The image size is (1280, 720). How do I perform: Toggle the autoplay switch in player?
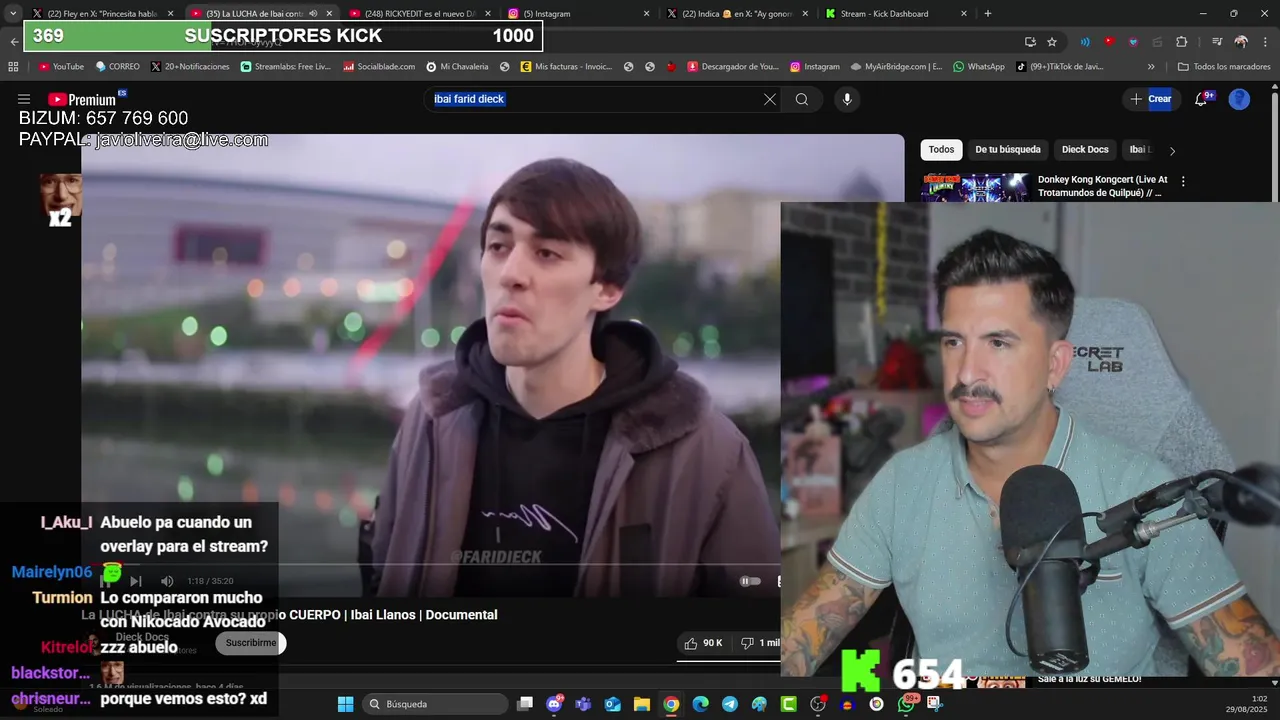coord(750,581)
